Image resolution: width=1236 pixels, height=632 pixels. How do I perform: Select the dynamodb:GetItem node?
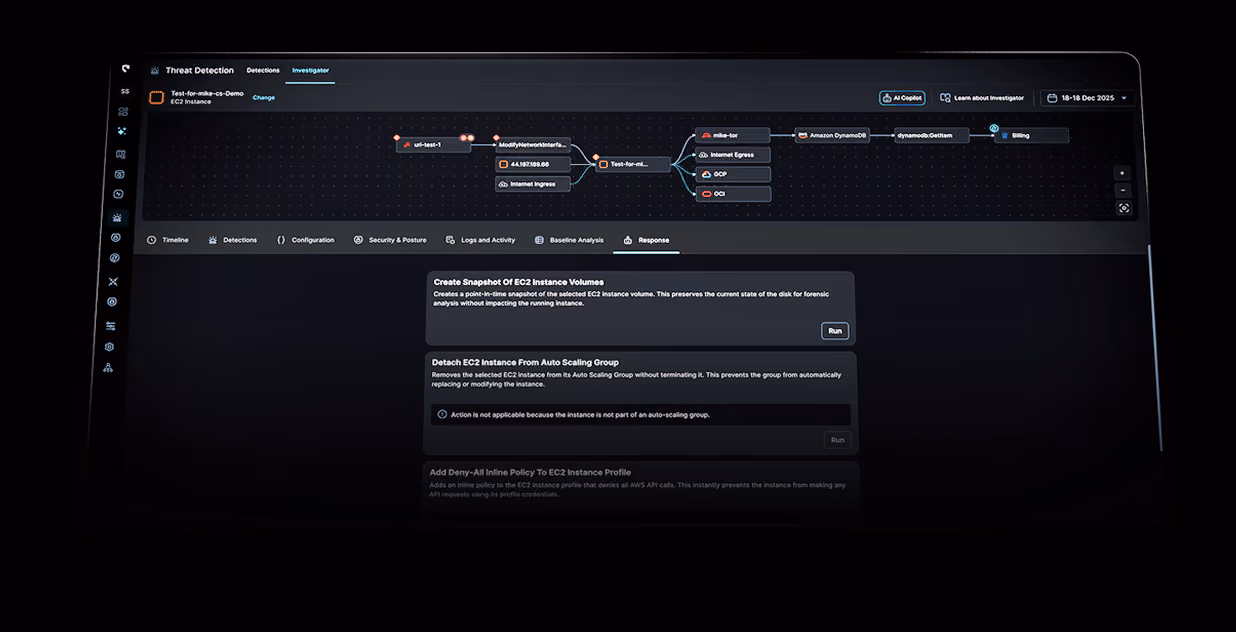tap(932, 135)
